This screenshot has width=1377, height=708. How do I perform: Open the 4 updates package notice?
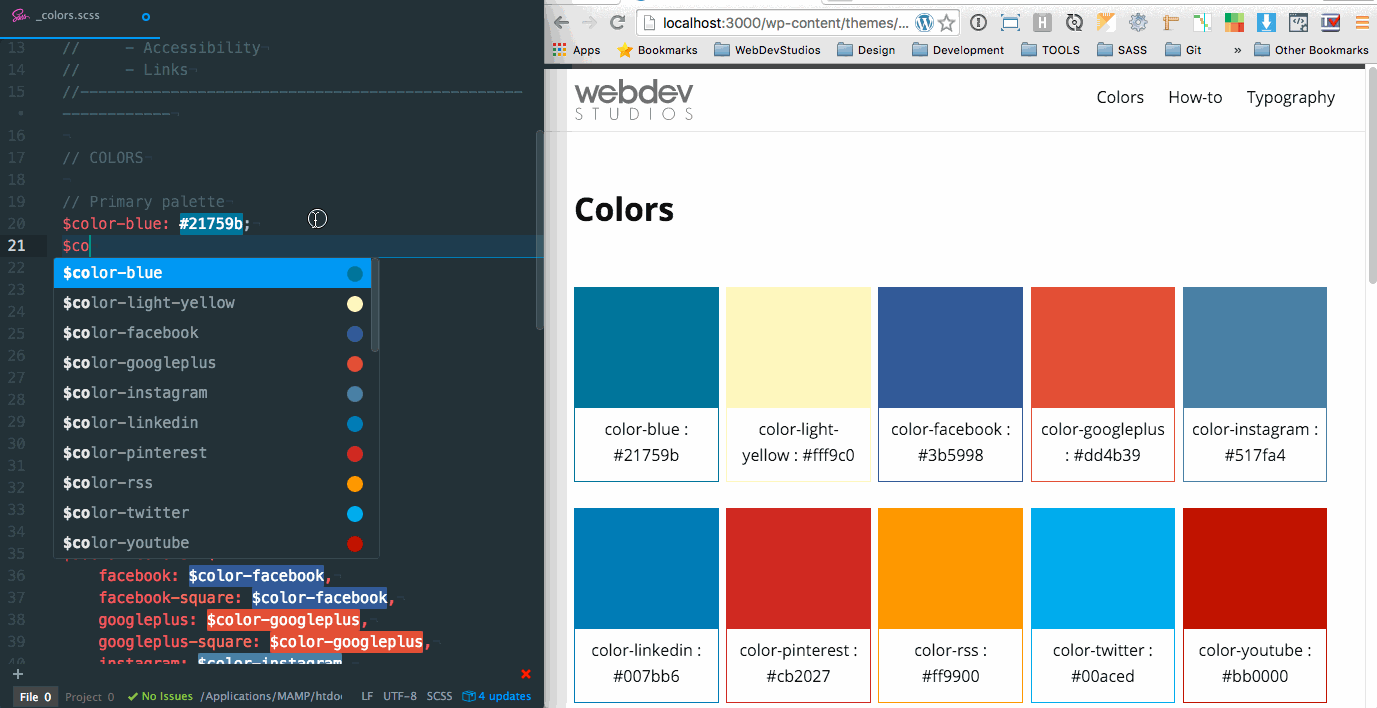click(496, 697)
